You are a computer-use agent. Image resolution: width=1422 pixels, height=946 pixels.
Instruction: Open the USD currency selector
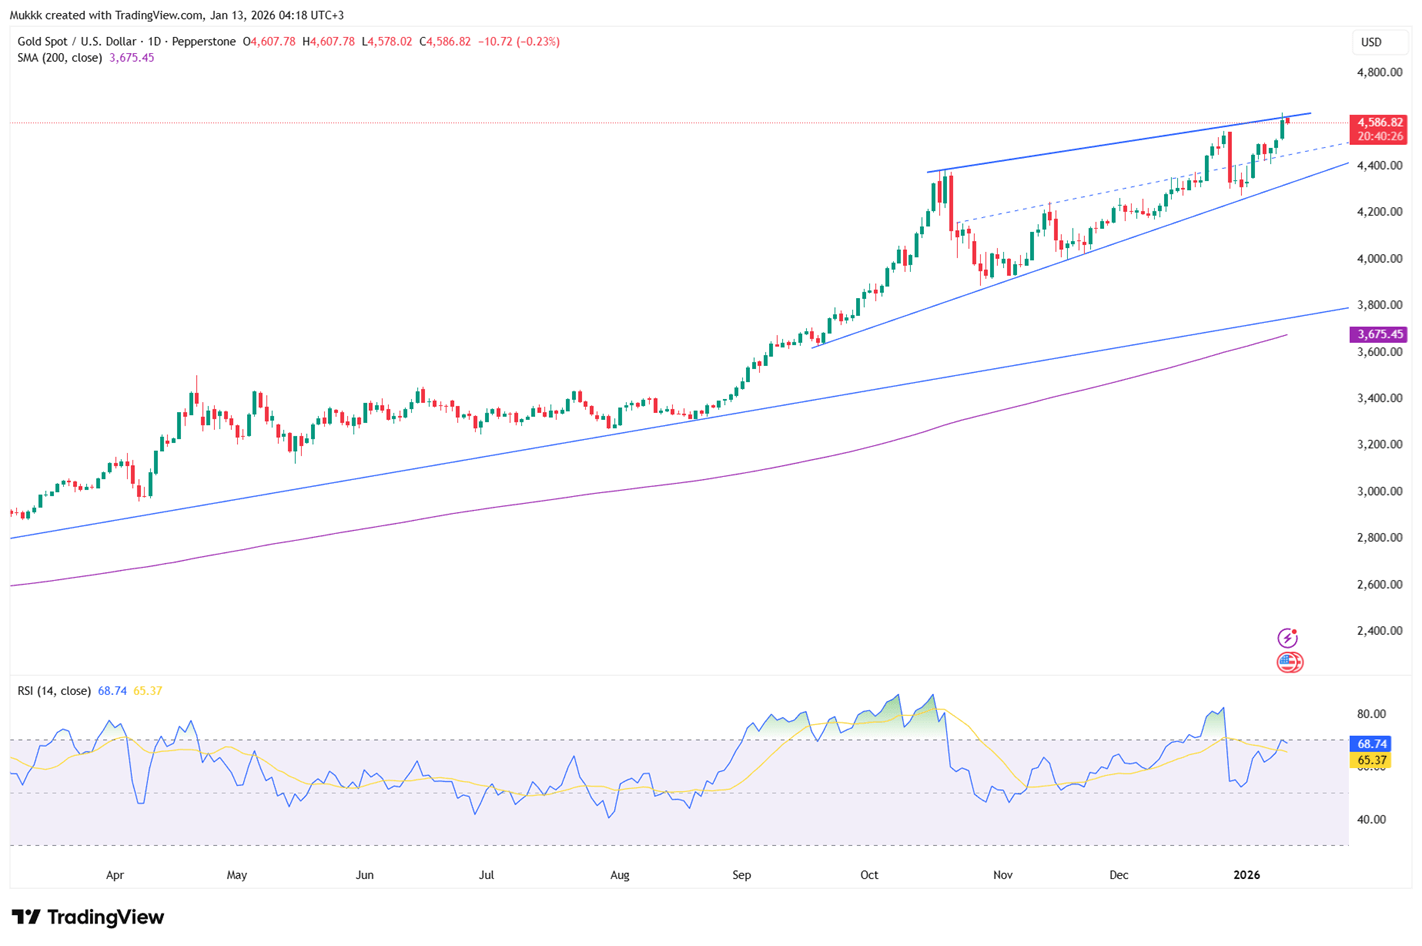(1371, 42)
